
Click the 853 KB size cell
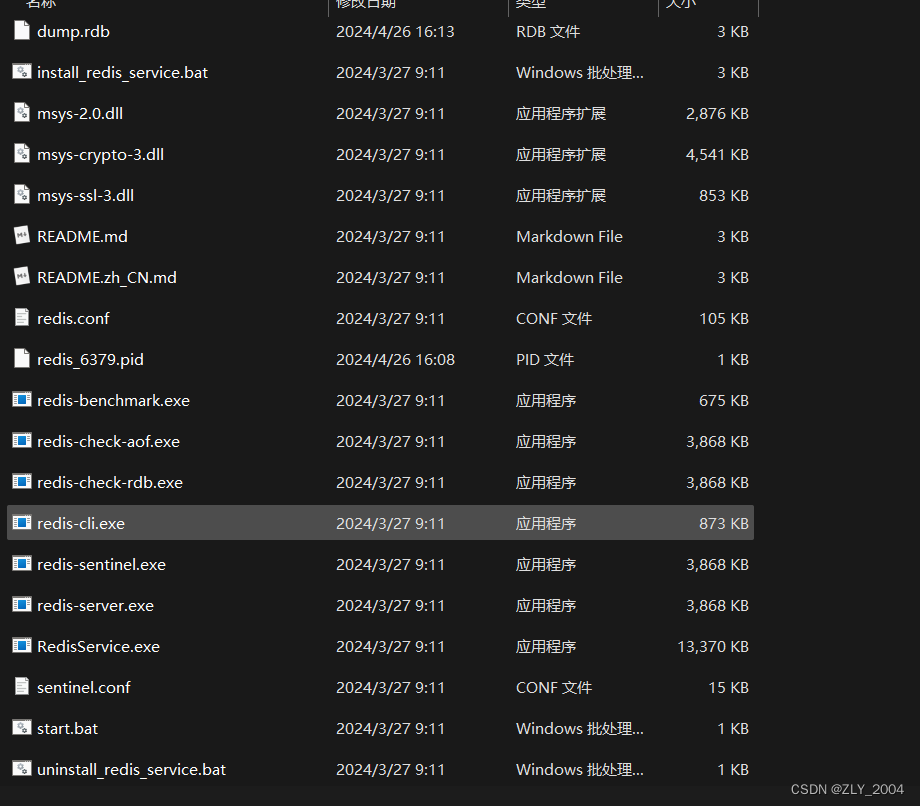723,196
